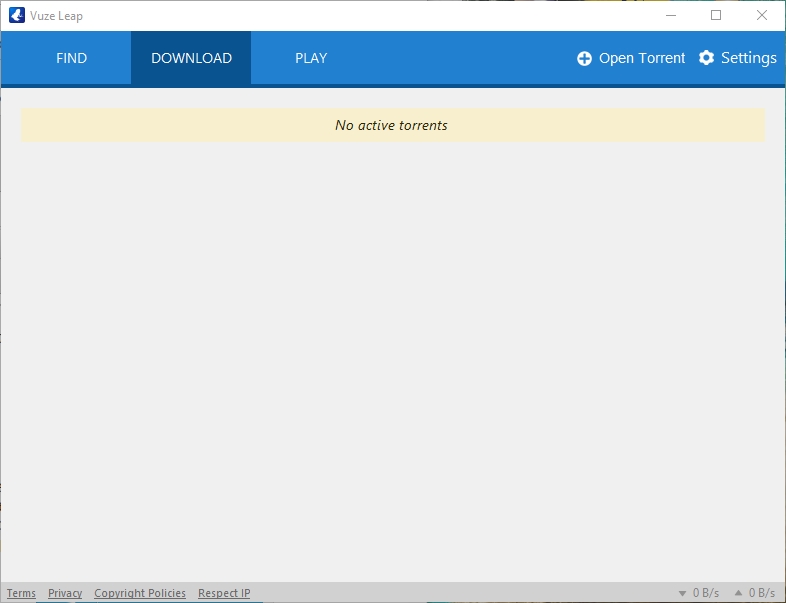Click the download speed arrow icon
This screenshot has height=603, width=786.
[x=682, y=593]
